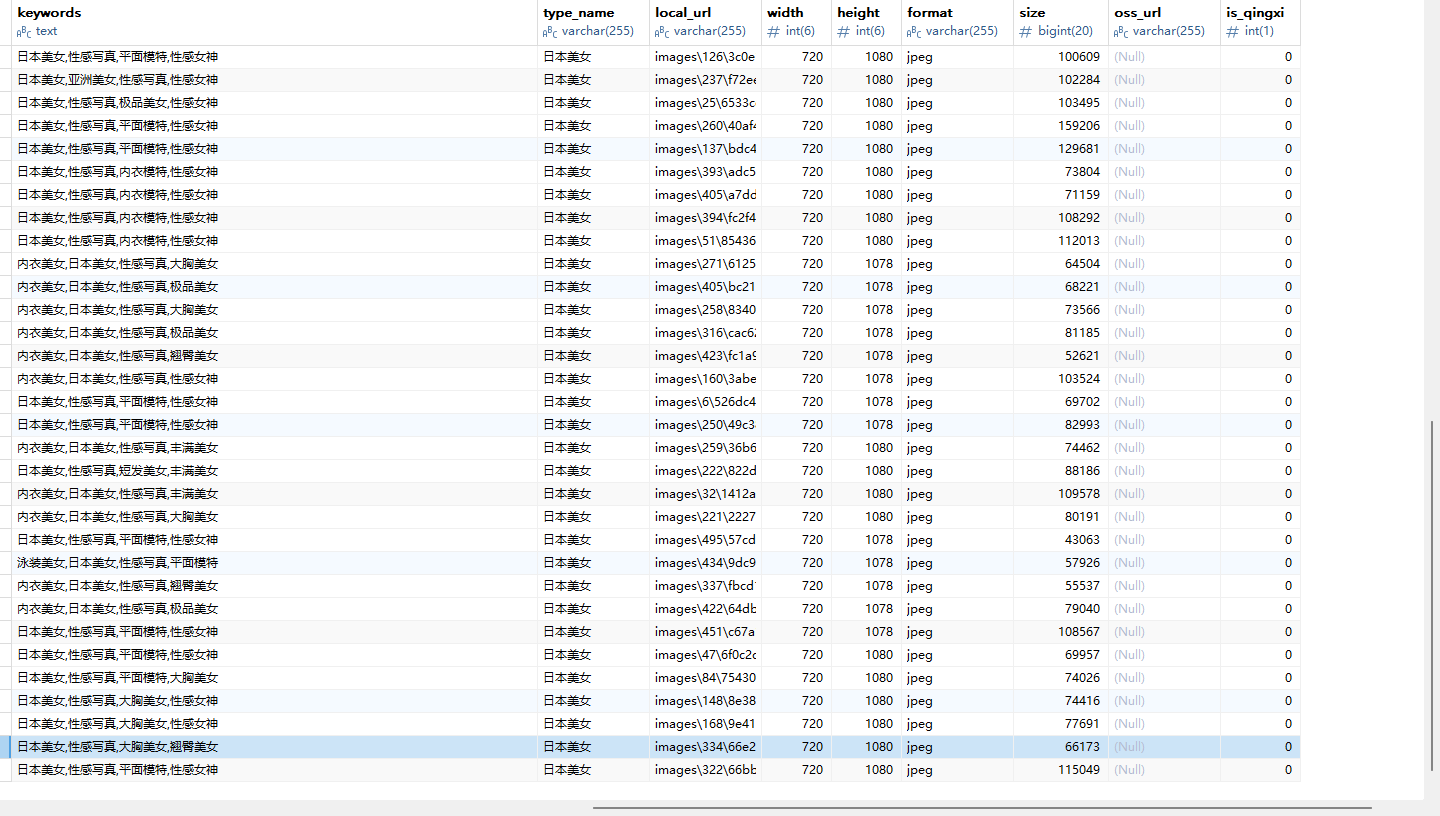Click the width column header
The width and height of the screenshot is (1440, 816).
(x=797, y=22)
